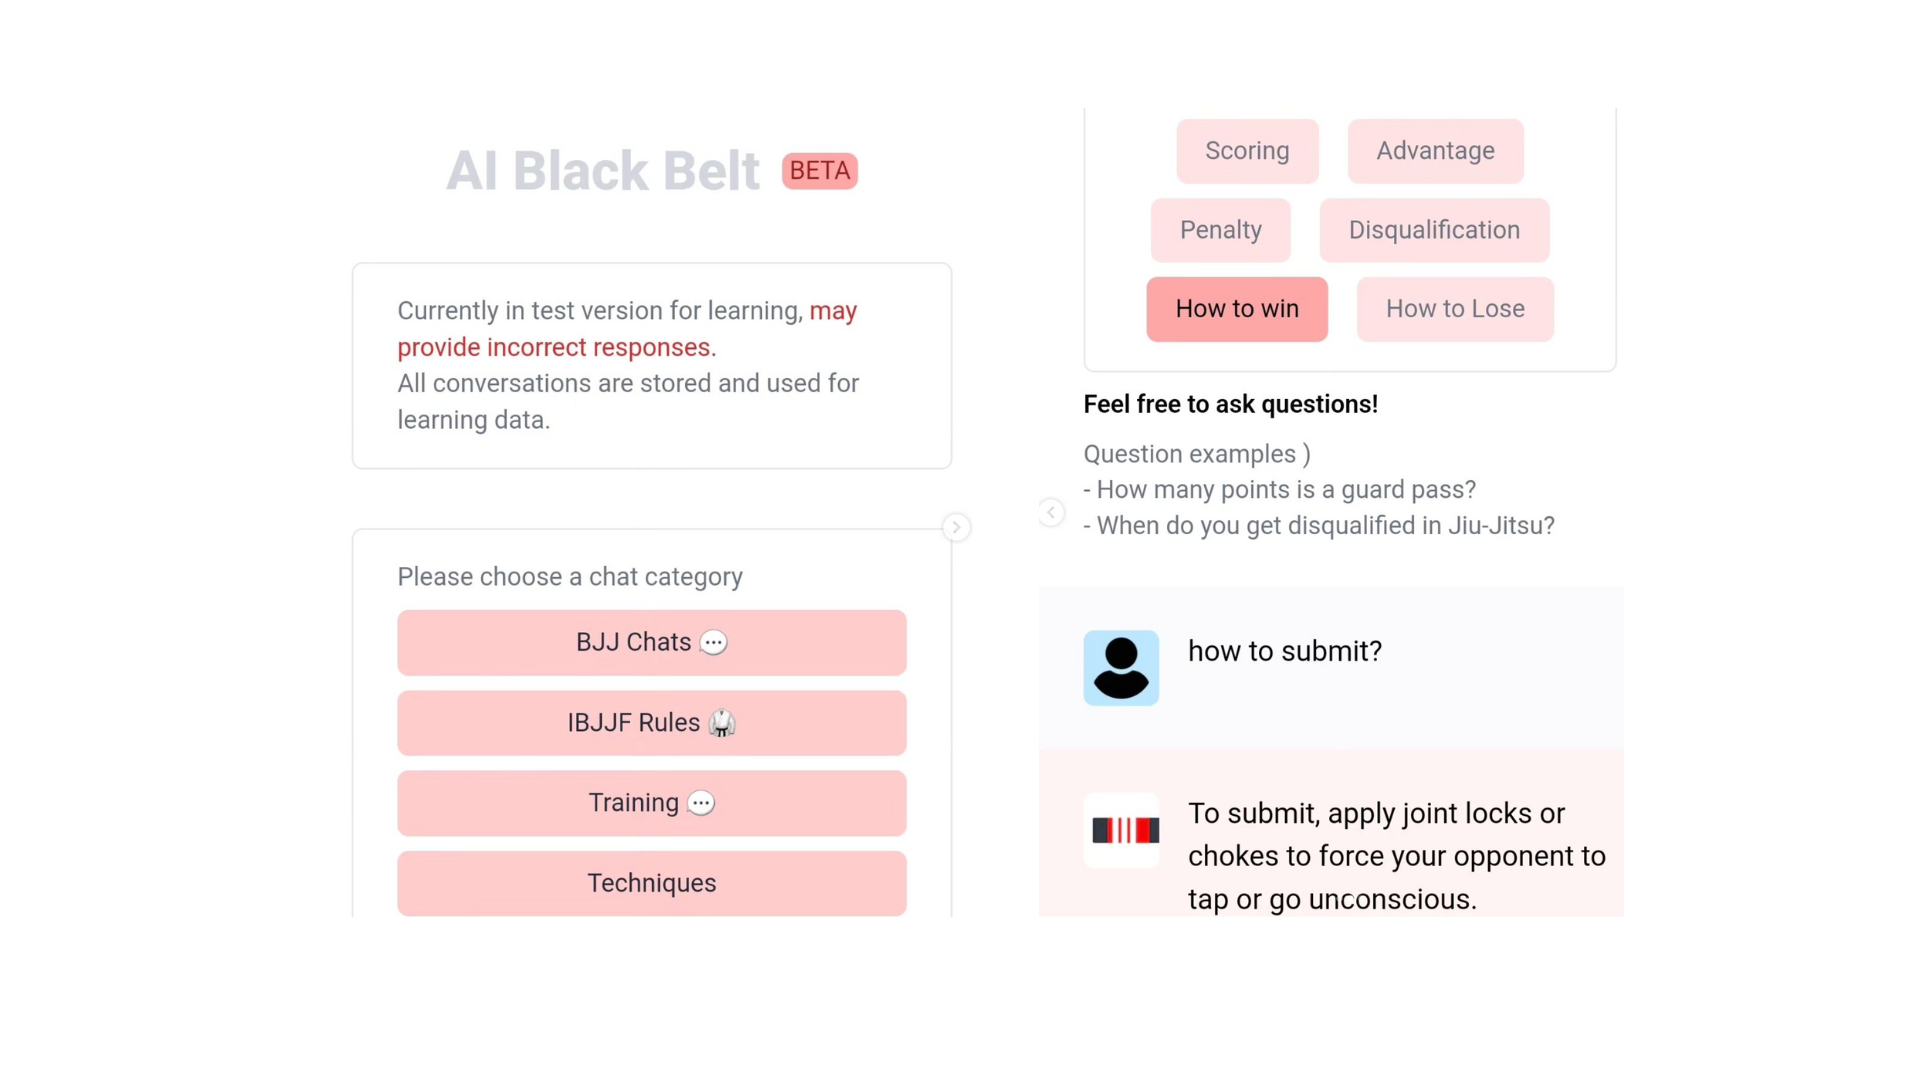Screen dimensions: 1920x1080
Task: Click the right carousel chevron arrow
Action: click(955, 527)
